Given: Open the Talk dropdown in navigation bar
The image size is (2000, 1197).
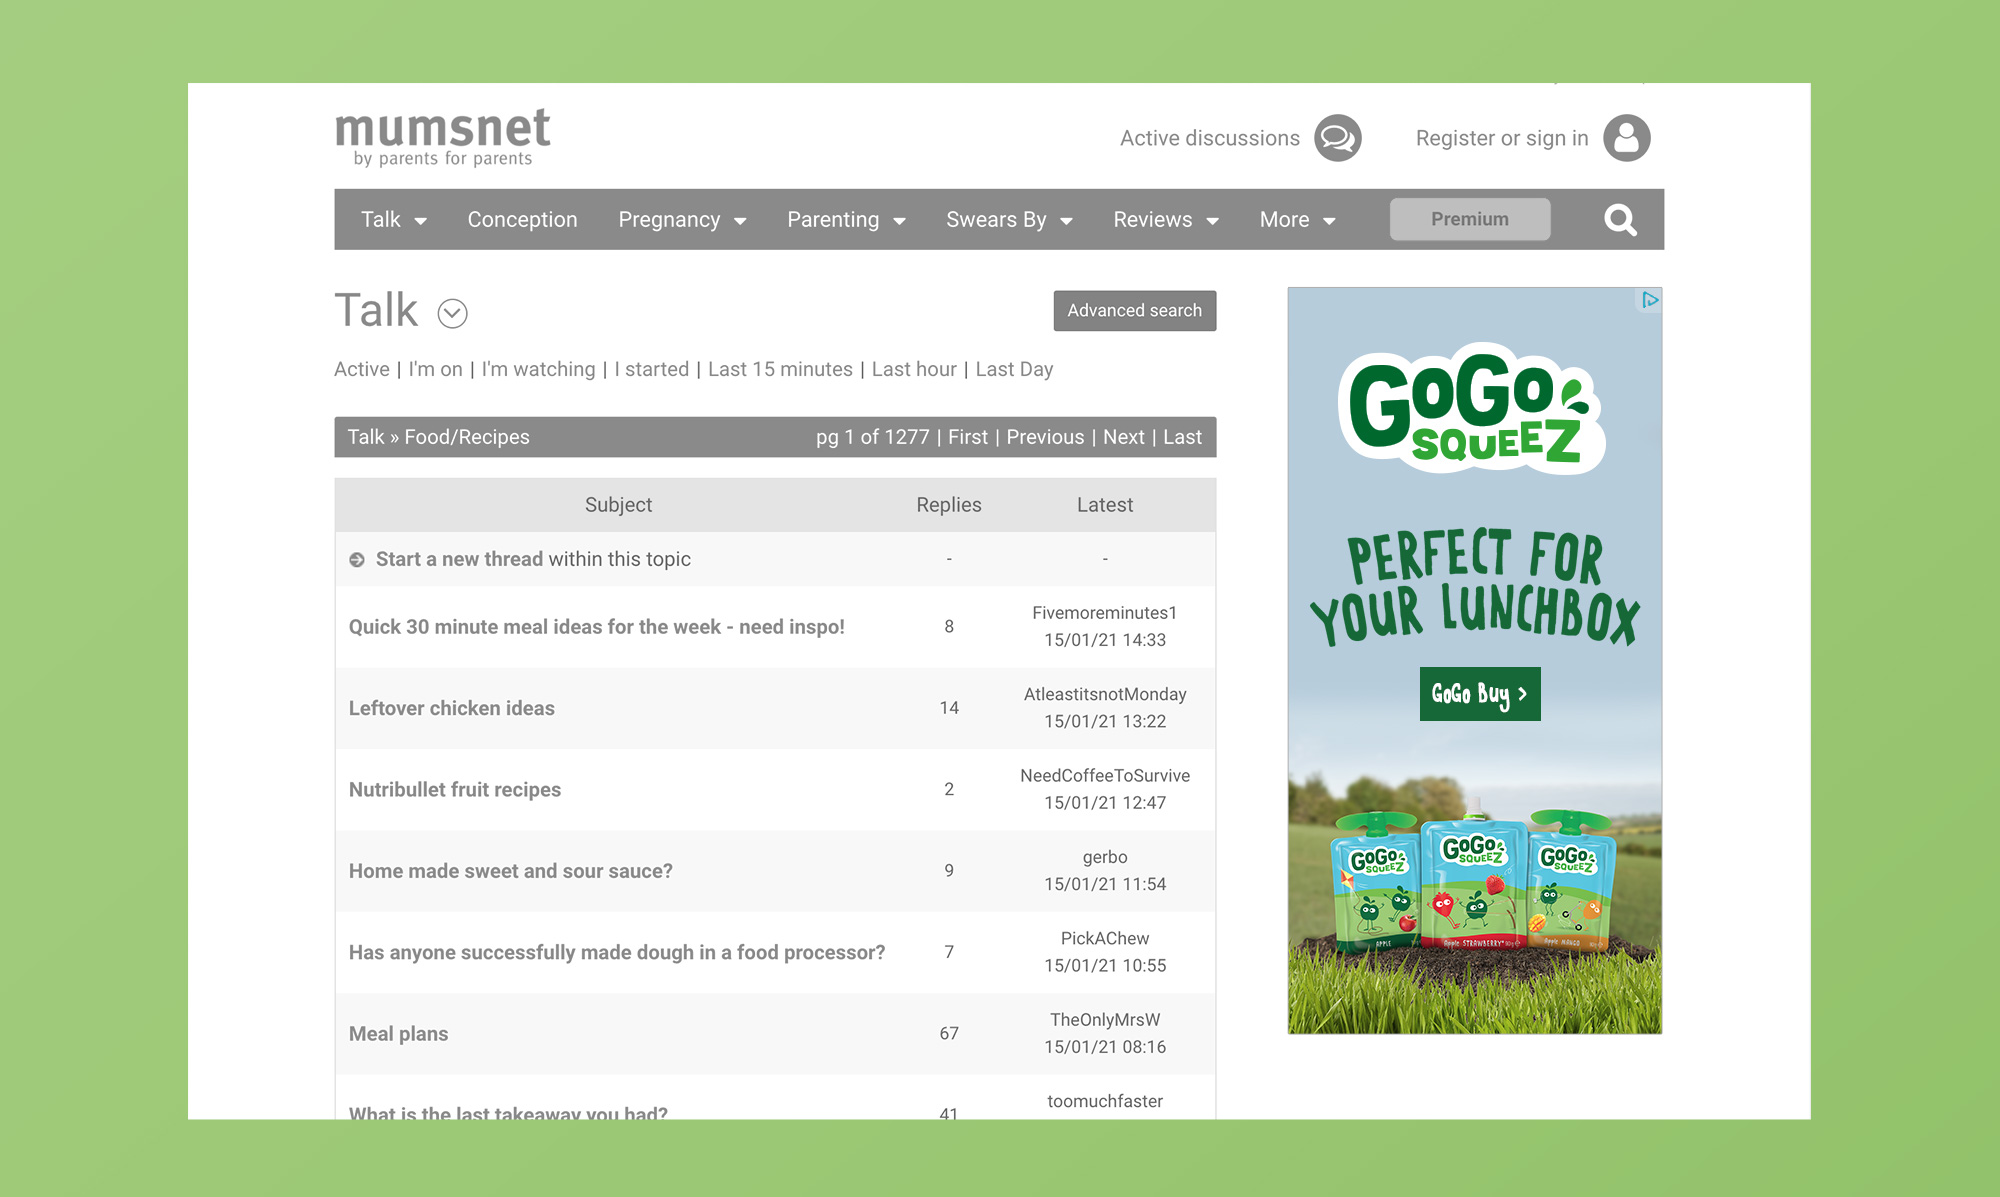Looking at the screenshot, I should tap(393, 220).
